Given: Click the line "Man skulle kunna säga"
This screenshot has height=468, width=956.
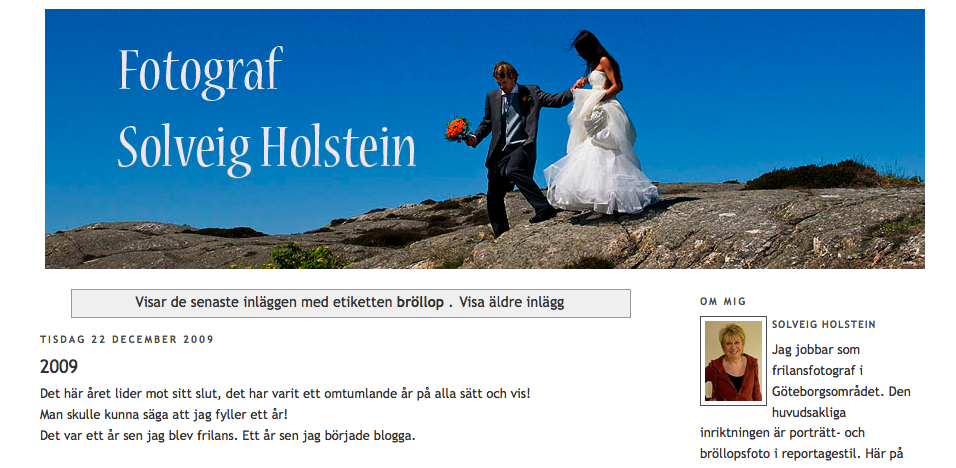Looking at the screenshot, I should coord(163,415).
